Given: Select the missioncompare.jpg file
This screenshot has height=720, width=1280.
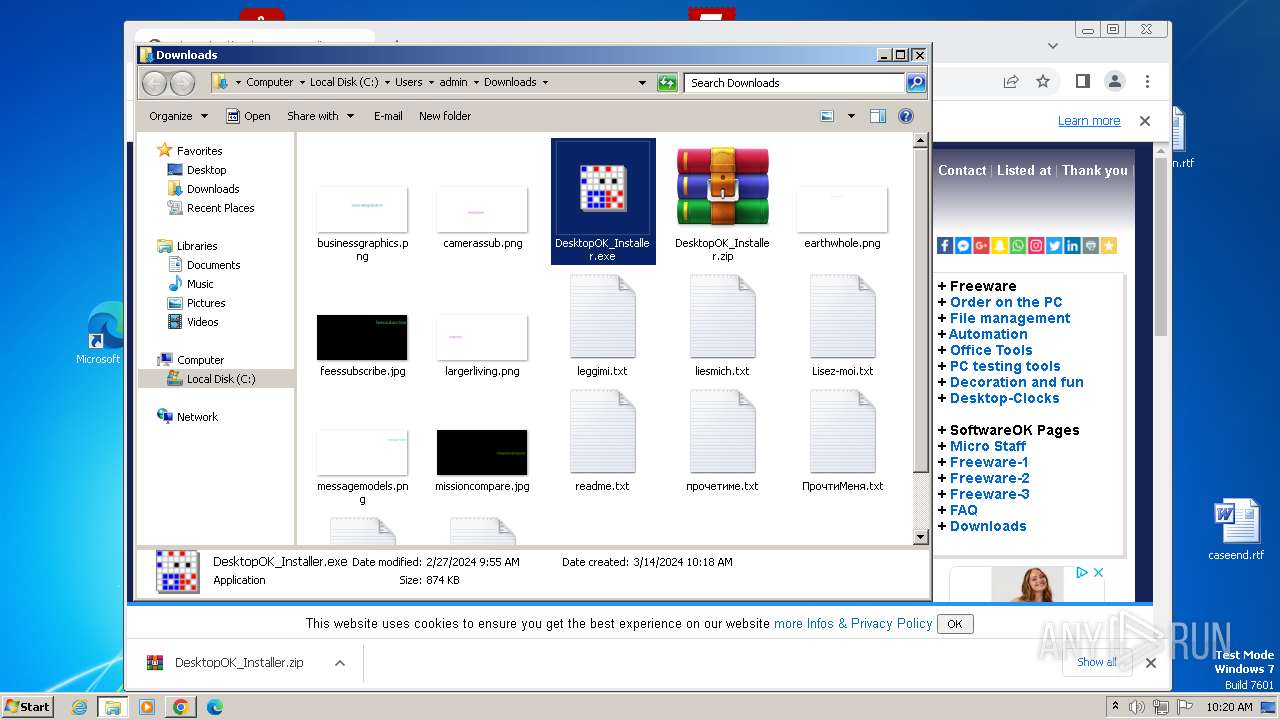Looking at the screenshot, I should (482, 452).
